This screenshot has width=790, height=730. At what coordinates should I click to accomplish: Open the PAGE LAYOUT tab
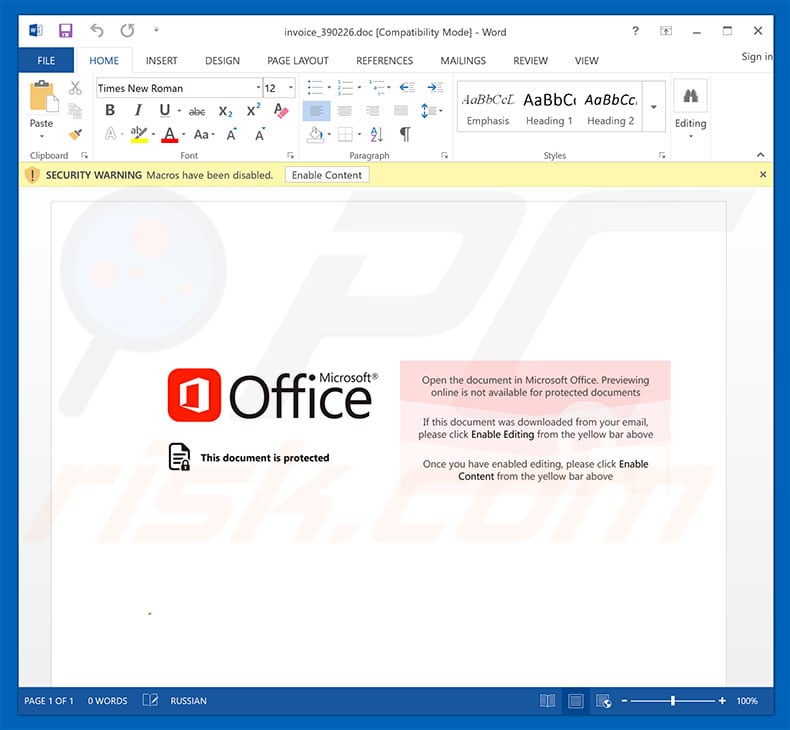click(298, 60)
